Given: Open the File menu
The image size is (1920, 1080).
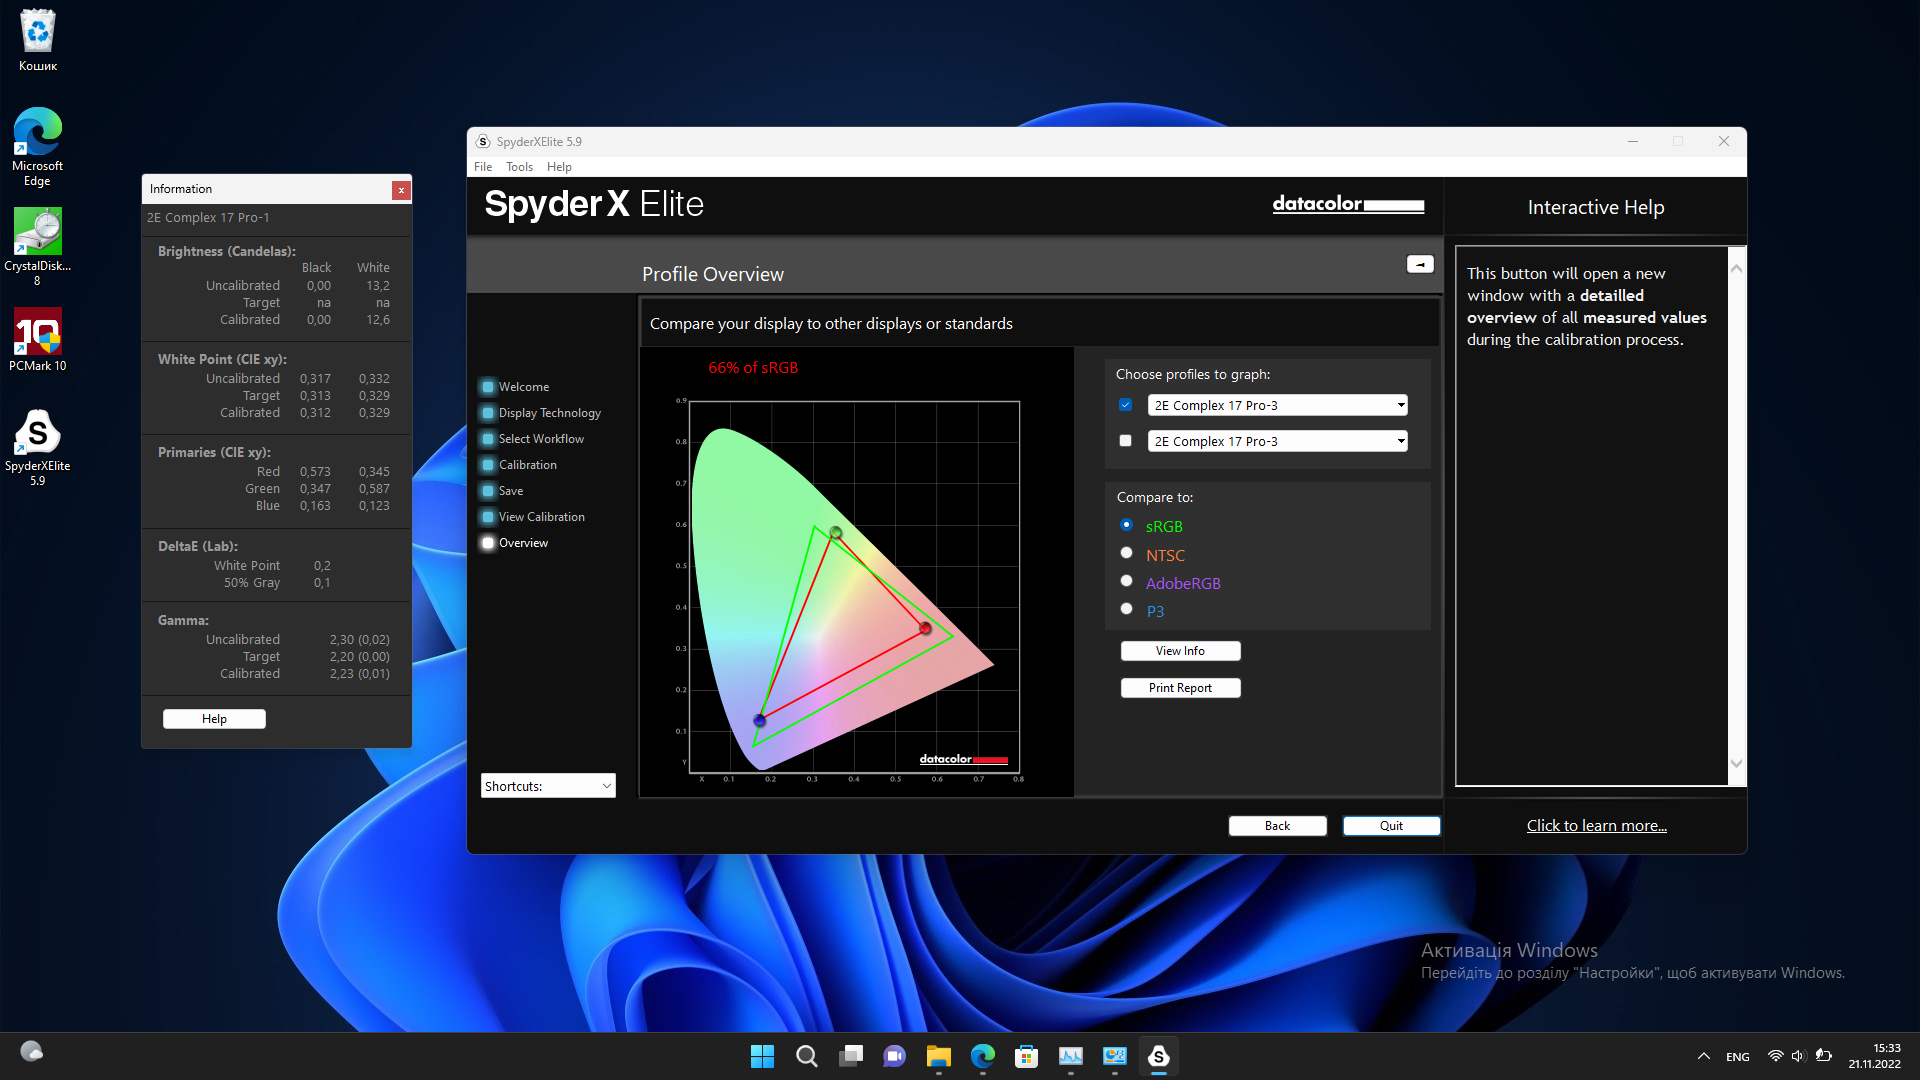Looking at the screenshot, I should click(483, 167).
